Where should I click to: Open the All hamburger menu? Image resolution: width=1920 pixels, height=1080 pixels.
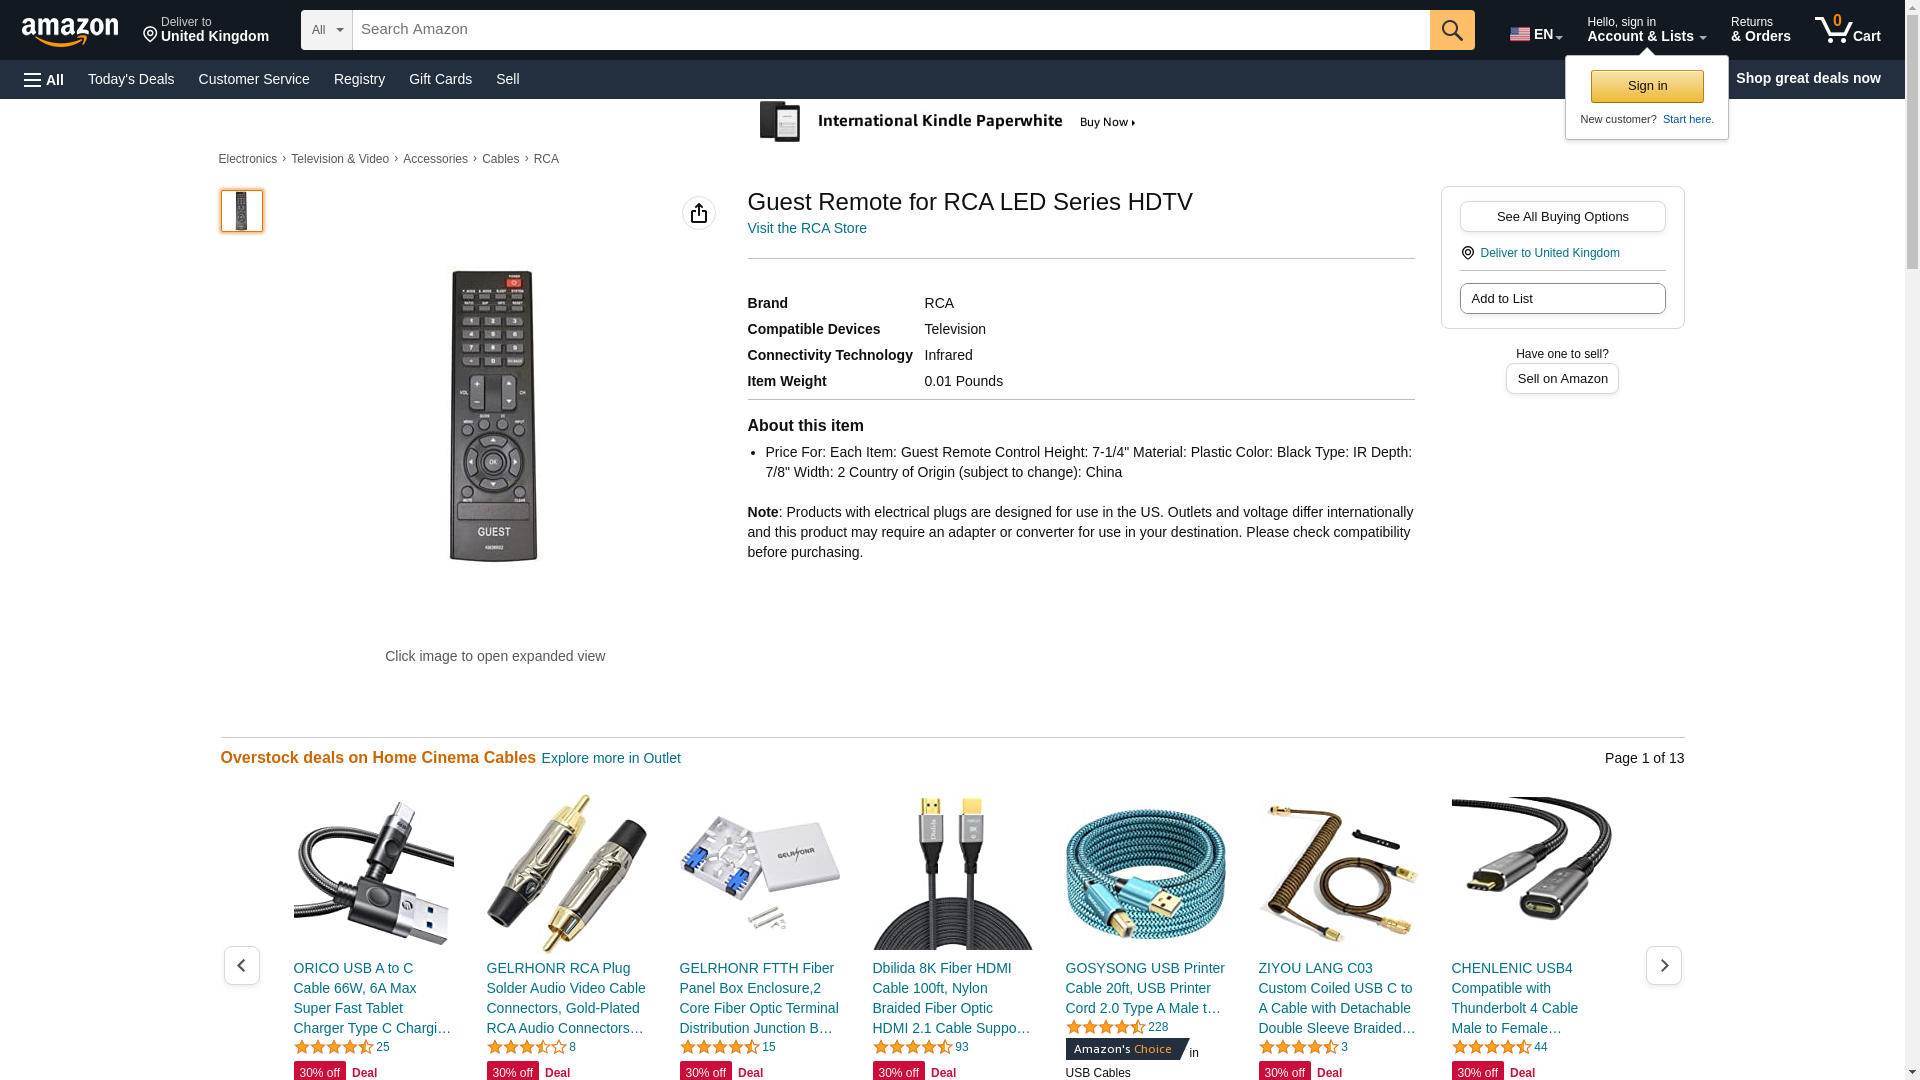[44, 79]
